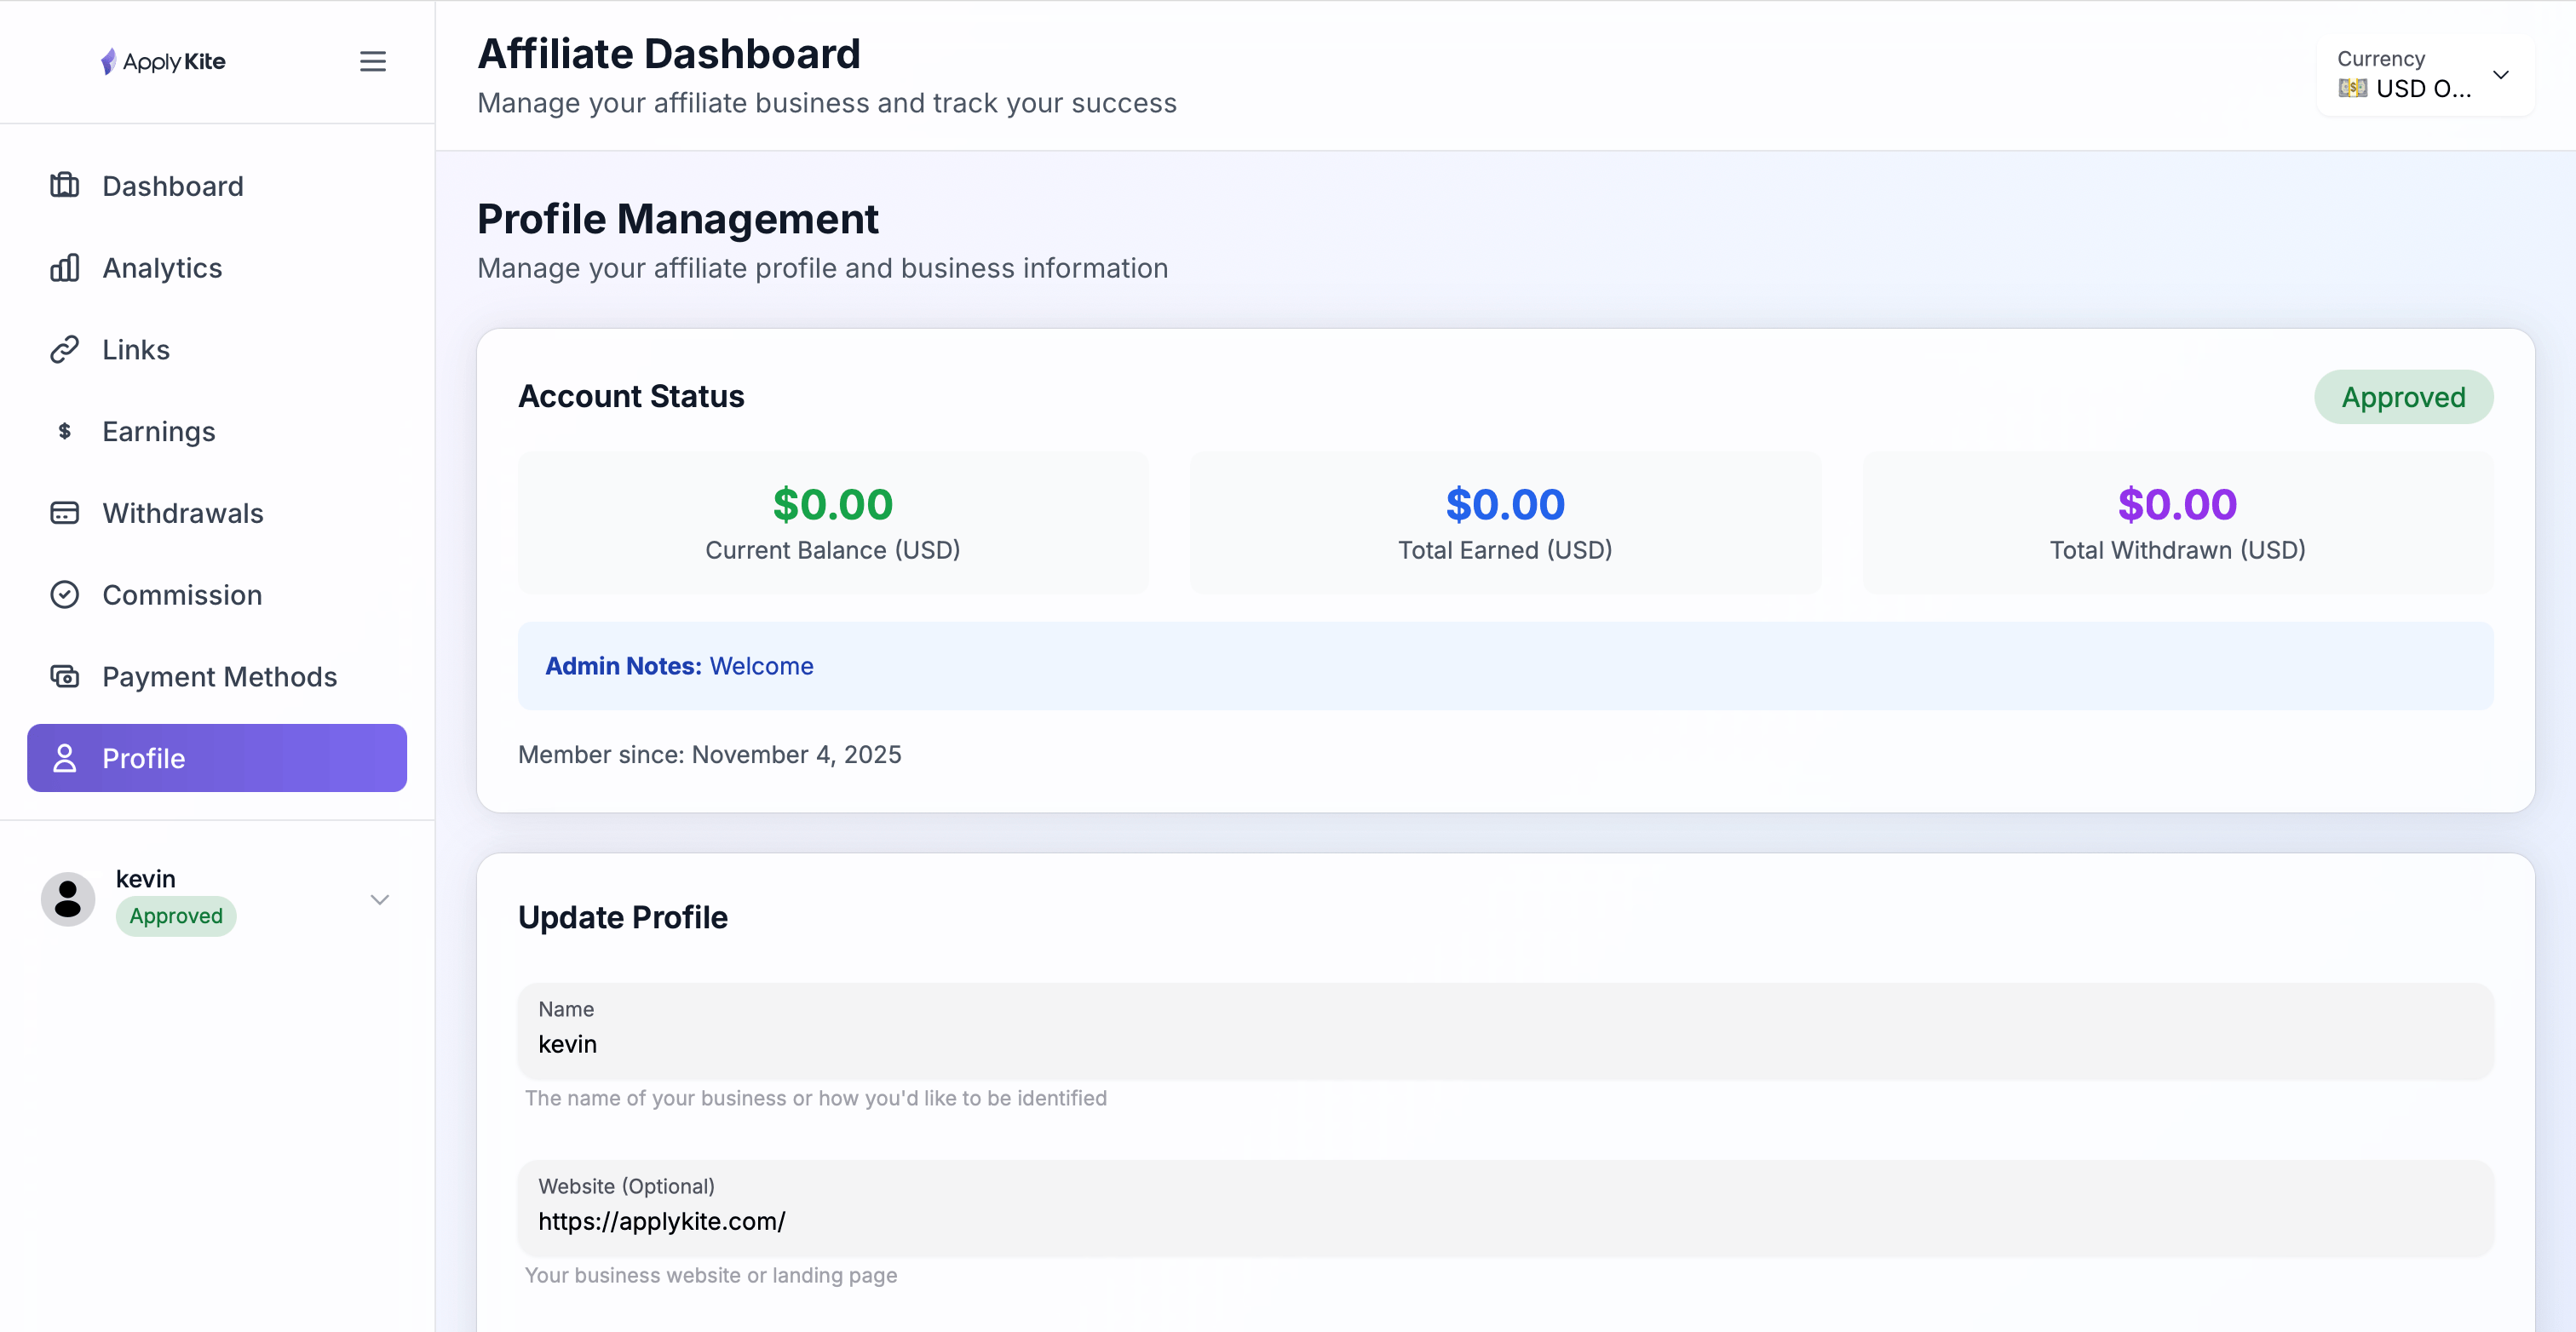Navigate to Withdrawals section
This screenshot has width=2576, height=1332.
[x=183, y=513]
